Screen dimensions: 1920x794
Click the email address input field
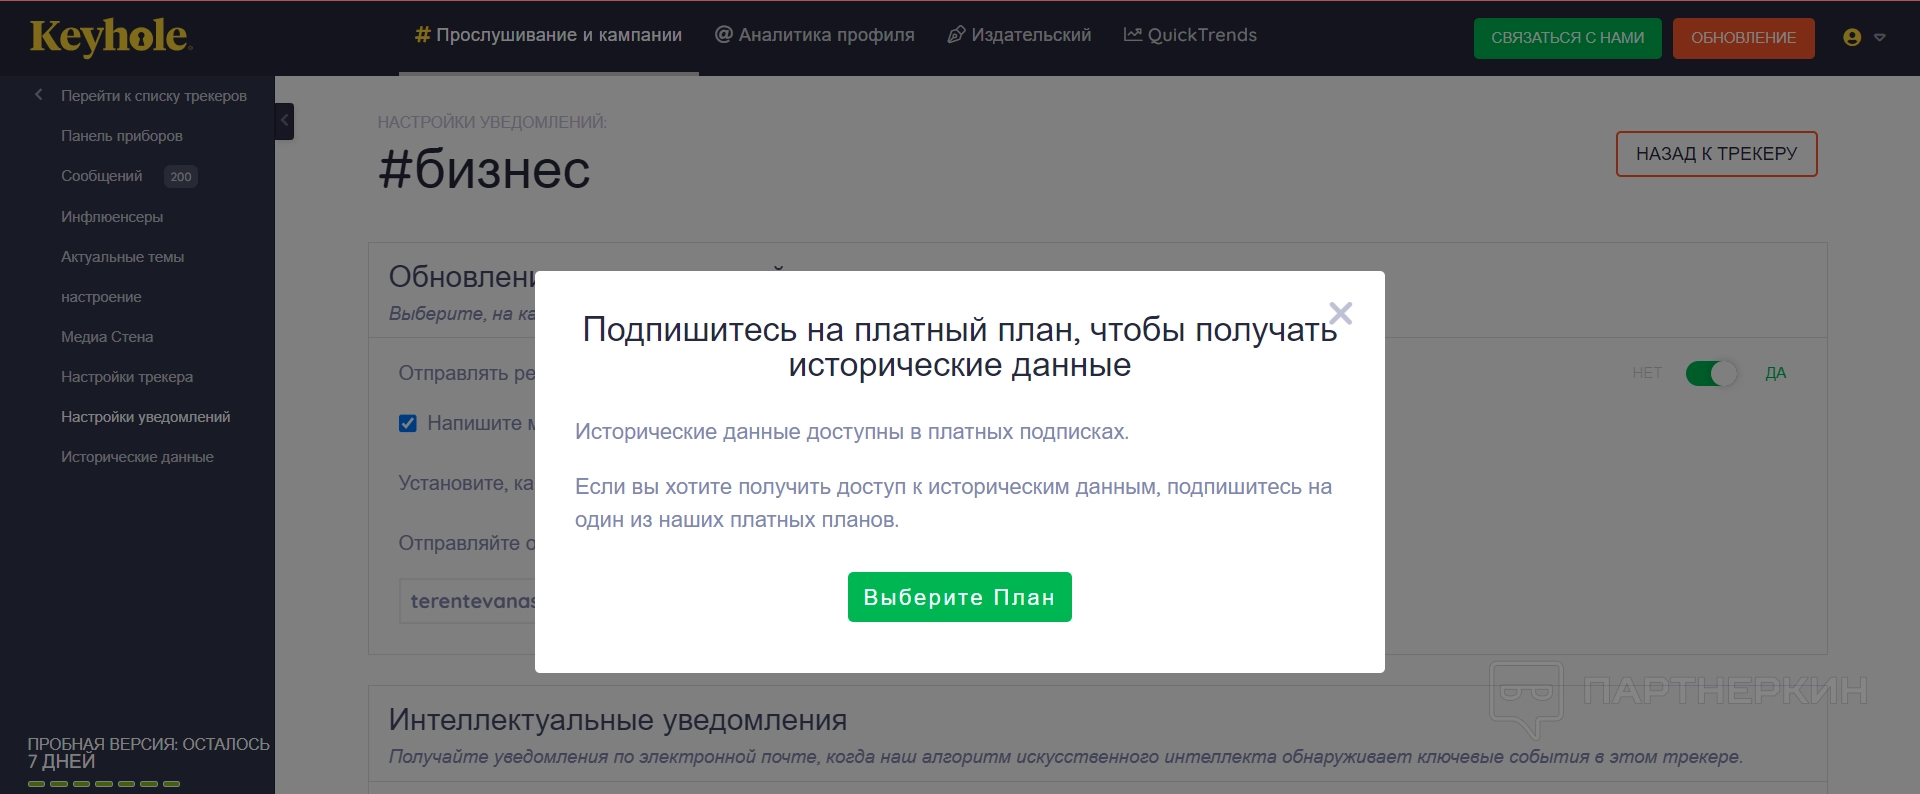tap(468, 601)
